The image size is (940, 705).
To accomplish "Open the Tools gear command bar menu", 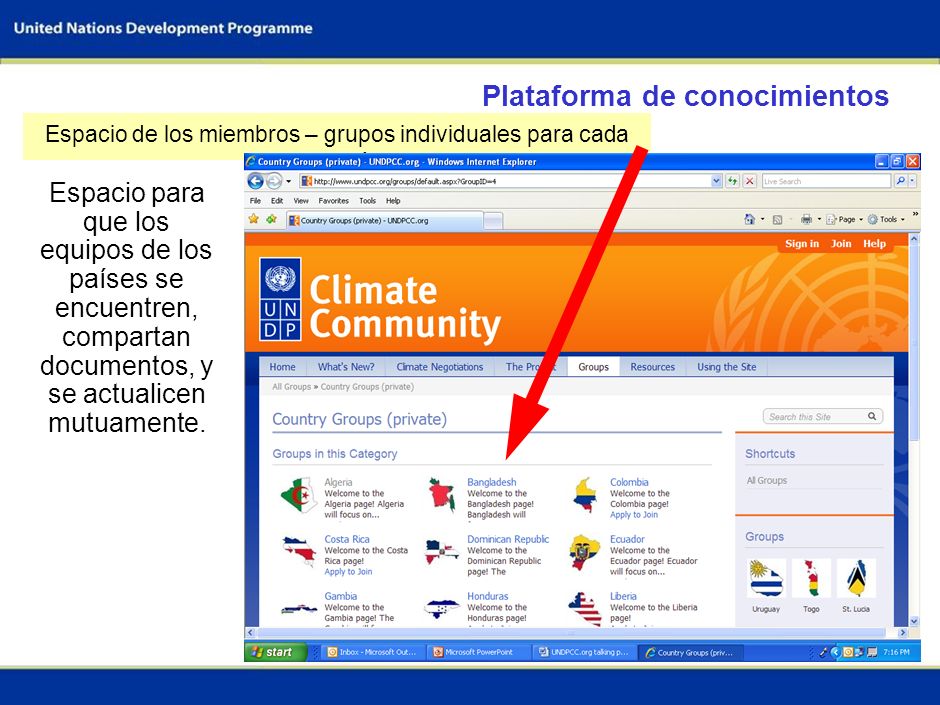I will (x=886, y=219).
